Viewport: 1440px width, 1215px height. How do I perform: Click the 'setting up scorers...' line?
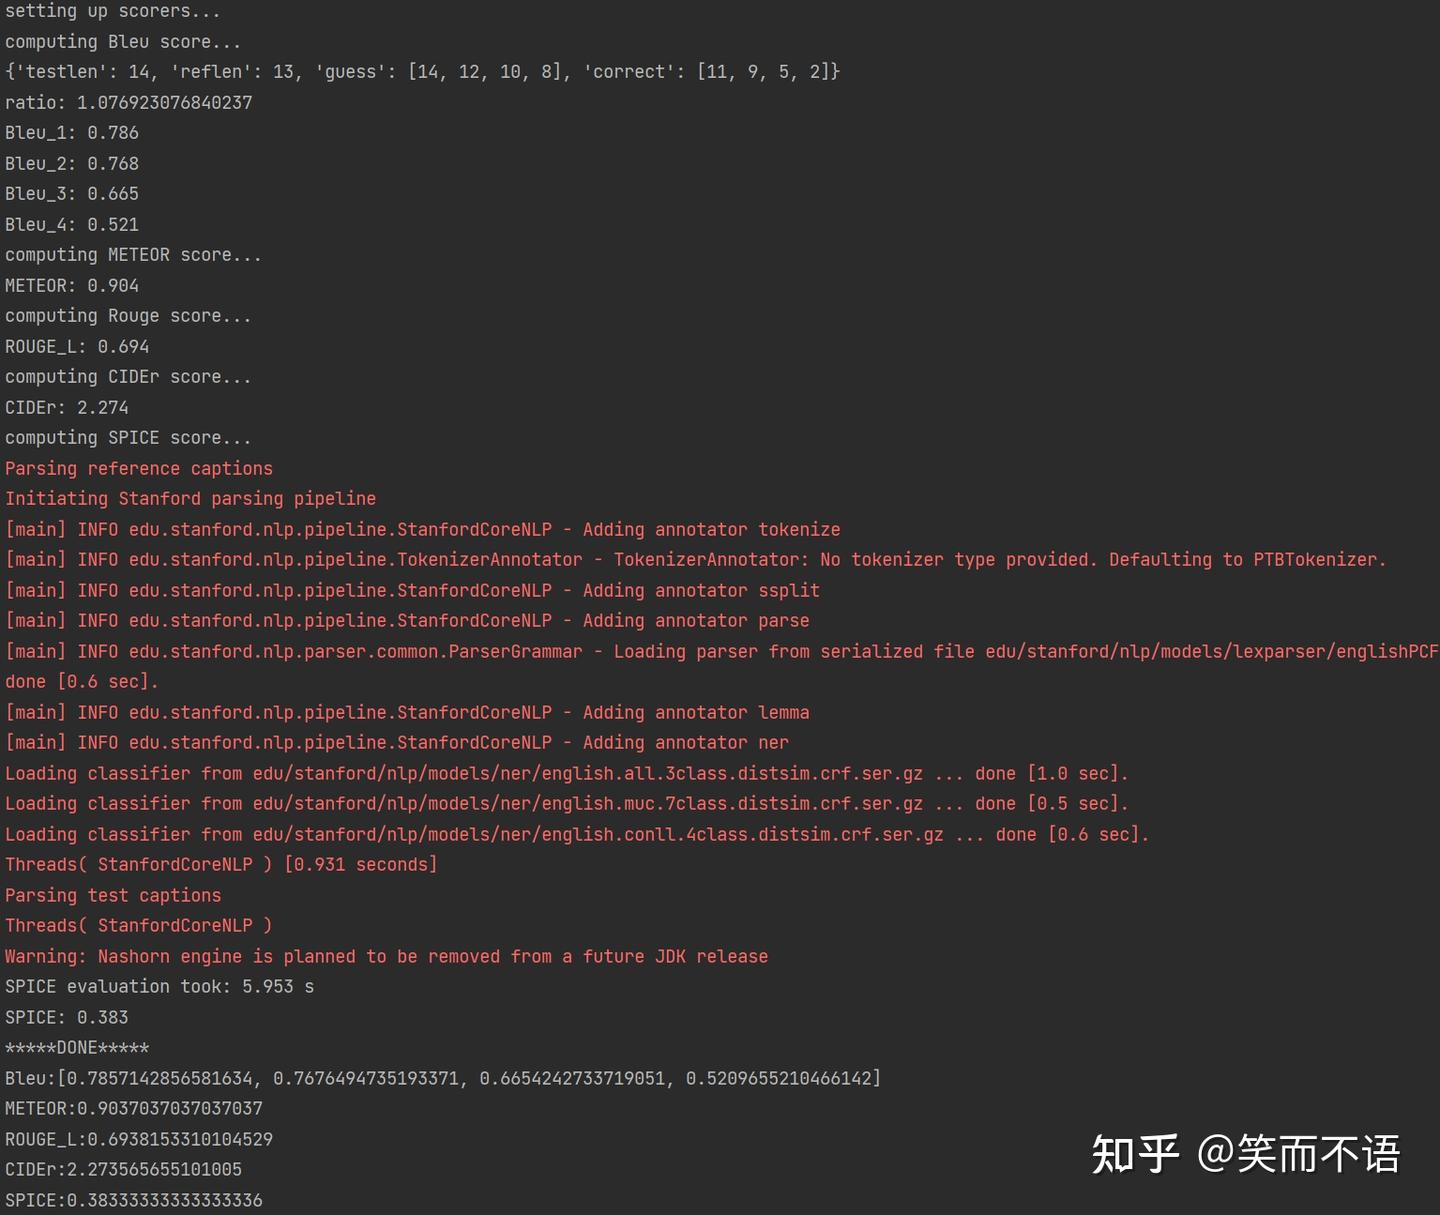coord(112,11)
